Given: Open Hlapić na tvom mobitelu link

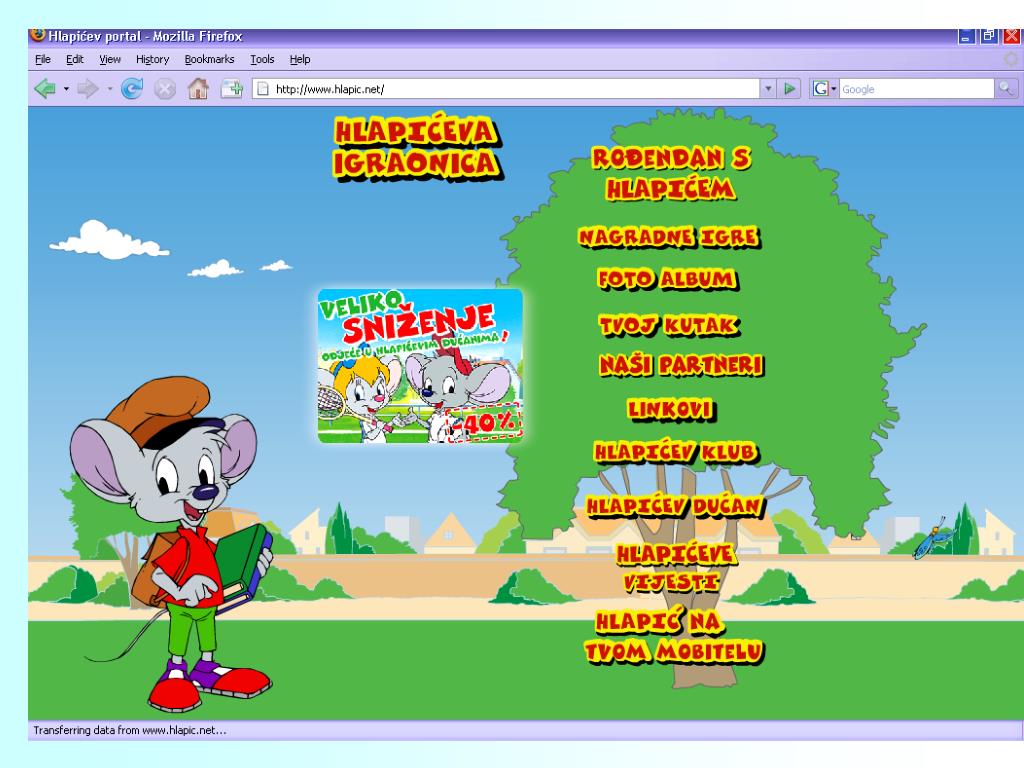Looking at the screenshot, I should 673,637.
